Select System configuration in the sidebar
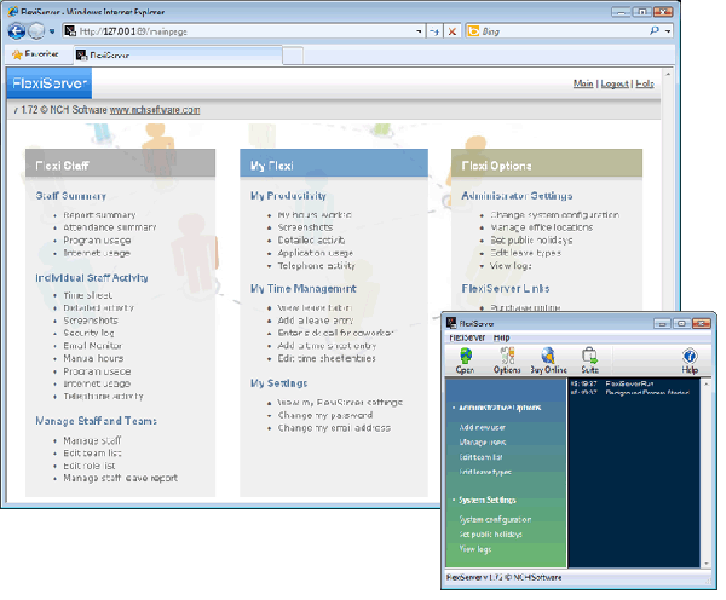The width and height of the screenshot is (726, 600). click(494, 520)
